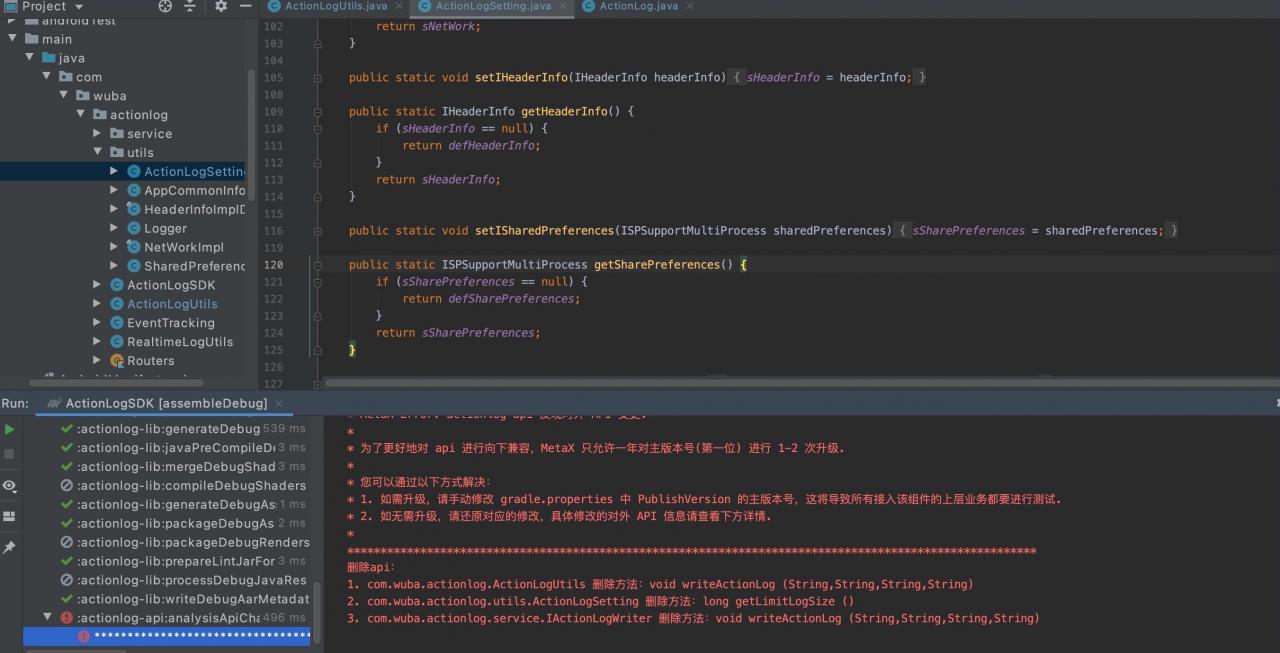Expand the EventTracking class node
The width and height of the screenshot is (1280, 653).
pyautogui.click(x=97, y=323)
